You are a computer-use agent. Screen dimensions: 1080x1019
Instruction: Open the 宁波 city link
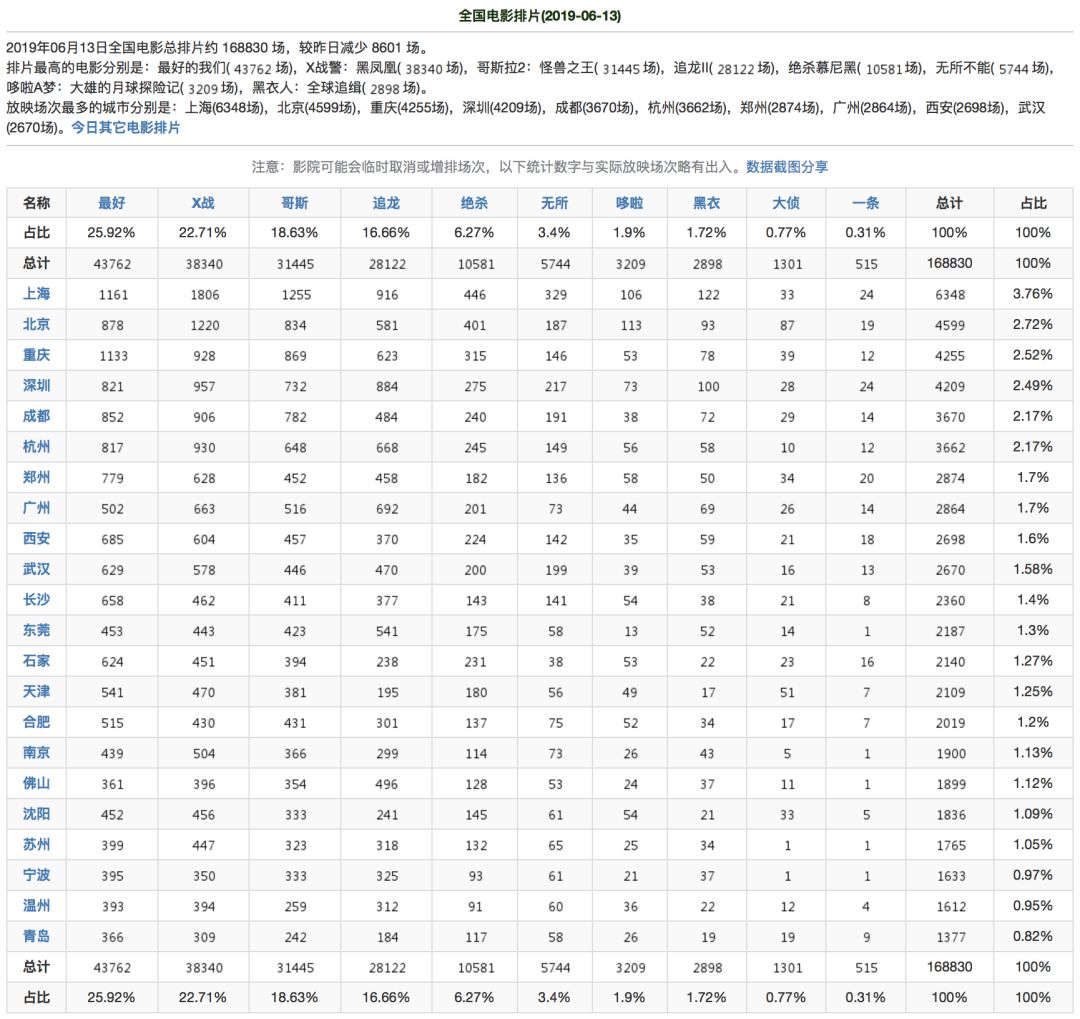point(37,876)
